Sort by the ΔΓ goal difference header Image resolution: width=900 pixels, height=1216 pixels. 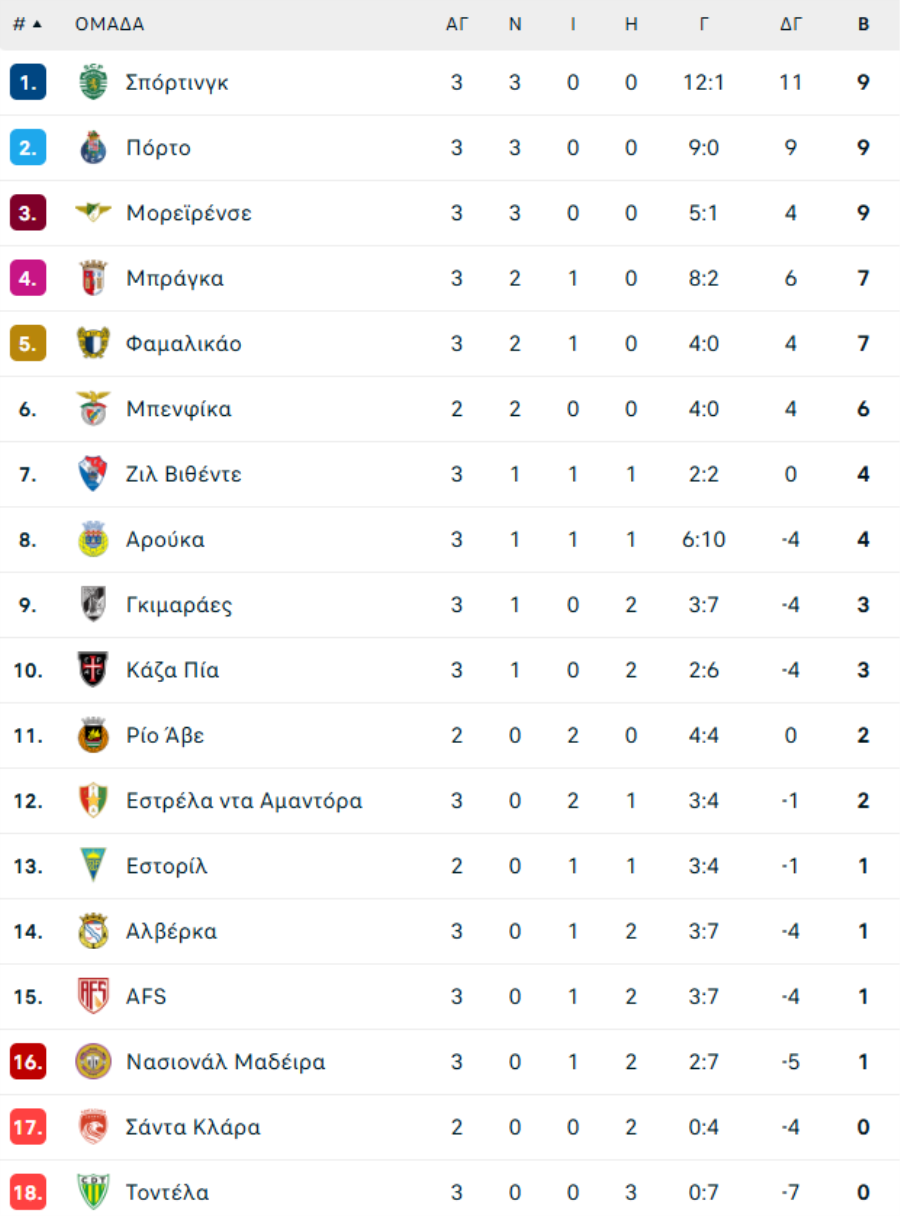791,24
